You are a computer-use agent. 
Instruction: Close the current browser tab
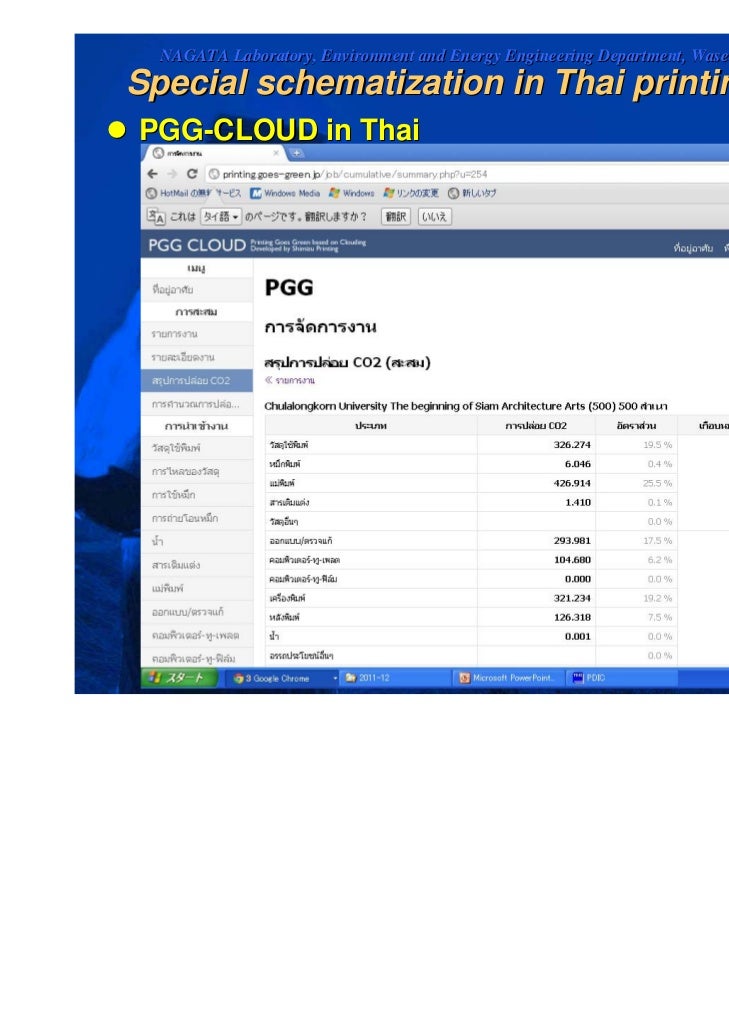pyautogui.click(x=276, y=153)
